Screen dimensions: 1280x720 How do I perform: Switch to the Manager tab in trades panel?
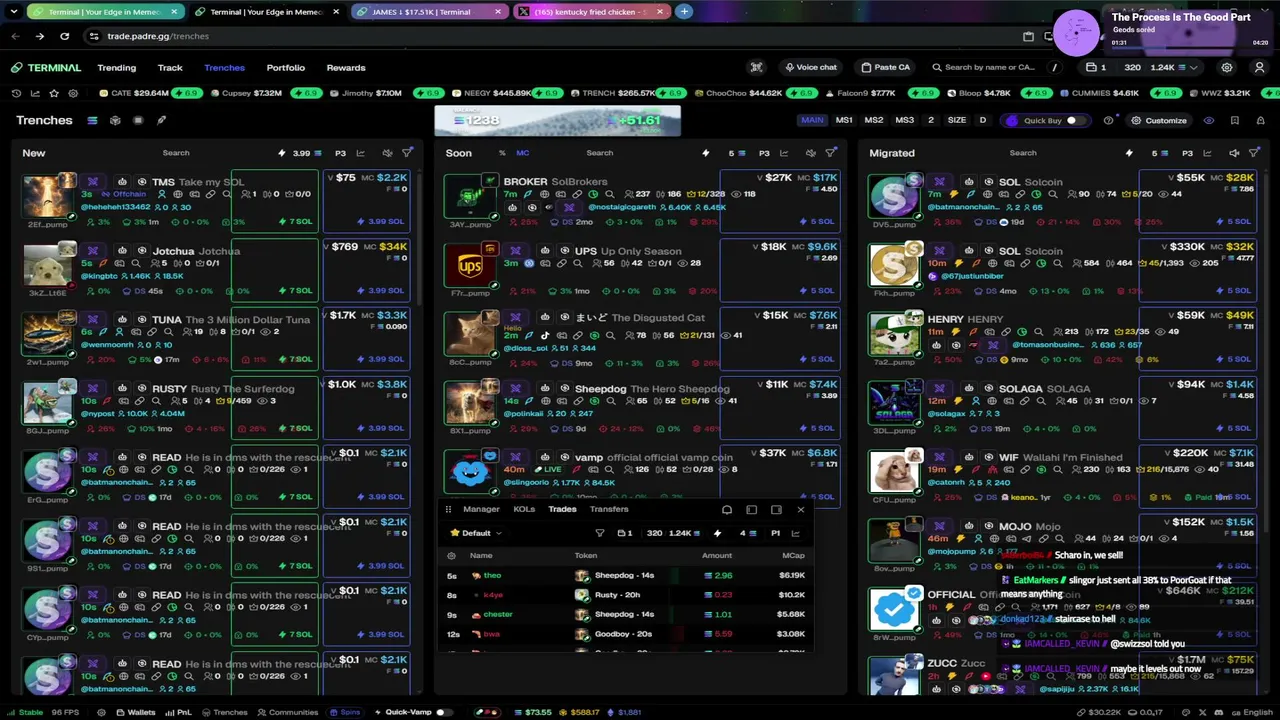point(481,509)
